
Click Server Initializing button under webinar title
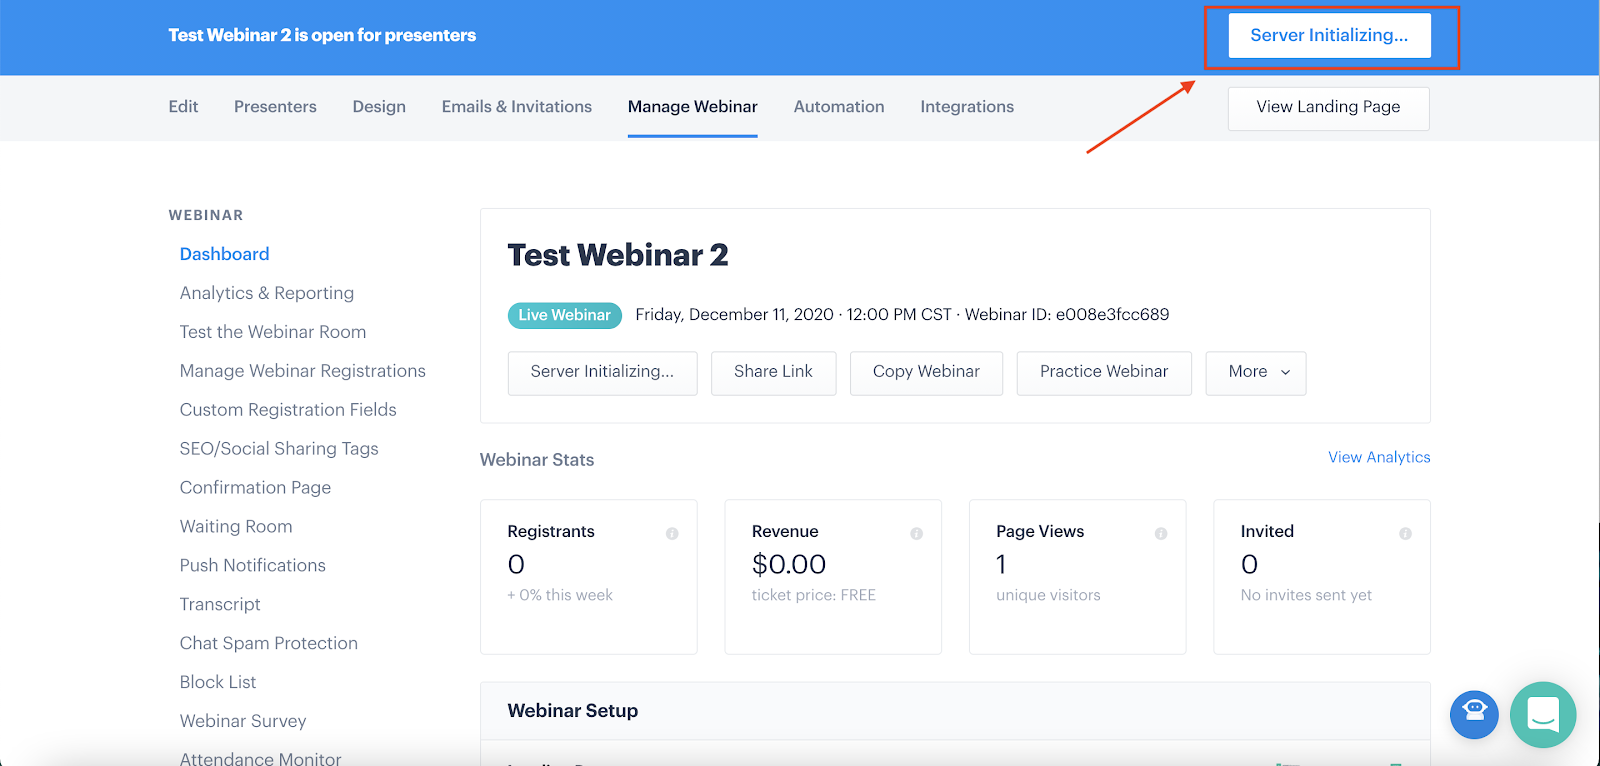tap(602, 373)
